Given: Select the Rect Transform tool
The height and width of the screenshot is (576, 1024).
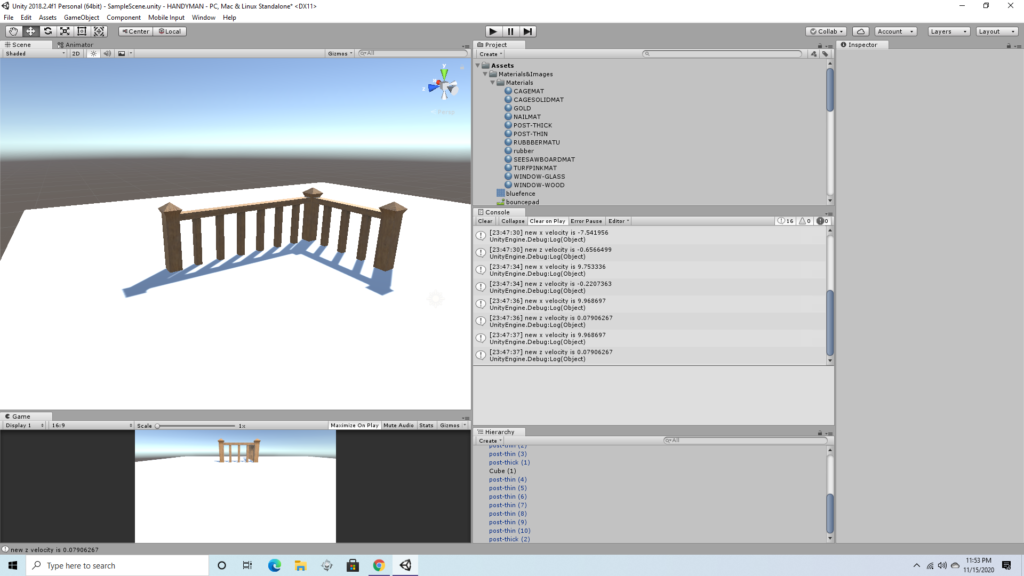Looking at the screenshot, I should [81, 31].
